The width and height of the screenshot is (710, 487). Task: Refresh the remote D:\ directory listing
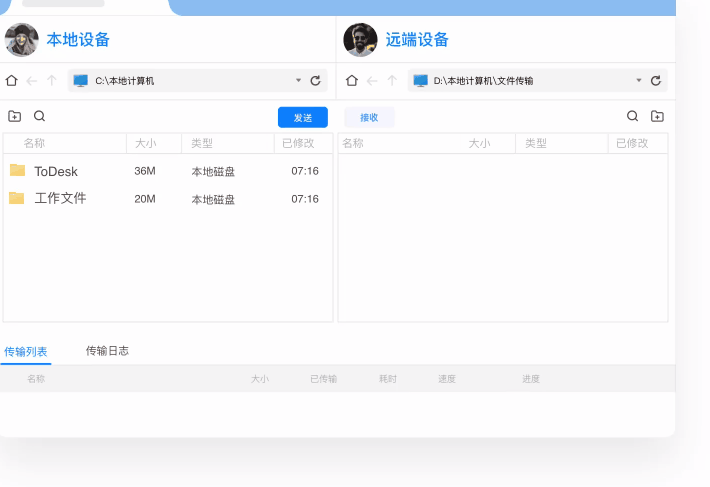pyautogui.click(x=656, y=81)
